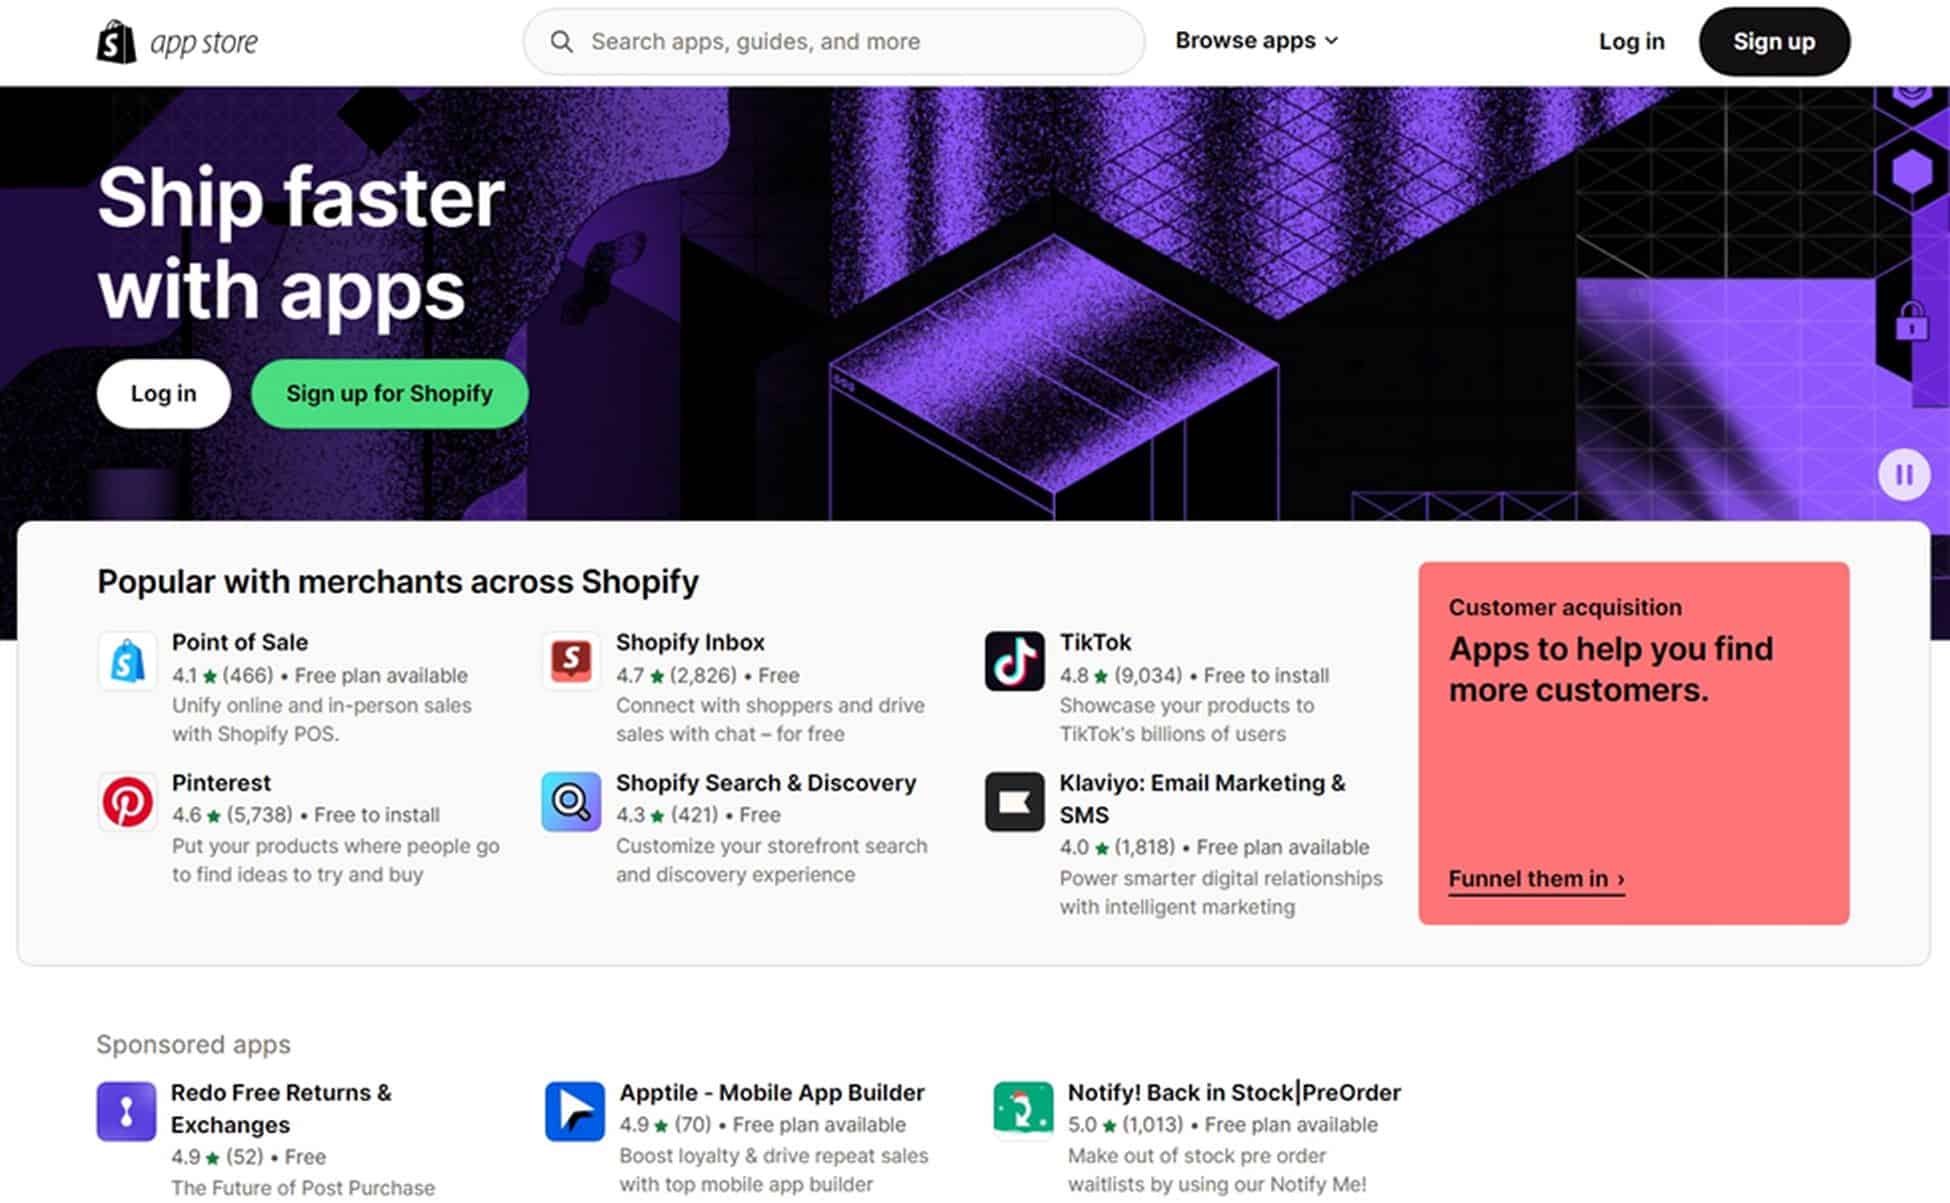Click the Sign up button in the header
This screenshot has height=1203, width=1950.
pyautogui.click(x=1773, y=41)
